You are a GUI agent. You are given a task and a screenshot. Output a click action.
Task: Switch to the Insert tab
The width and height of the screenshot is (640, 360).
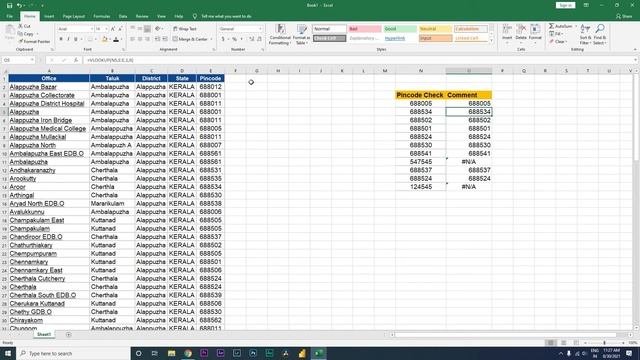pyautogui.click(x=49, y=16)
